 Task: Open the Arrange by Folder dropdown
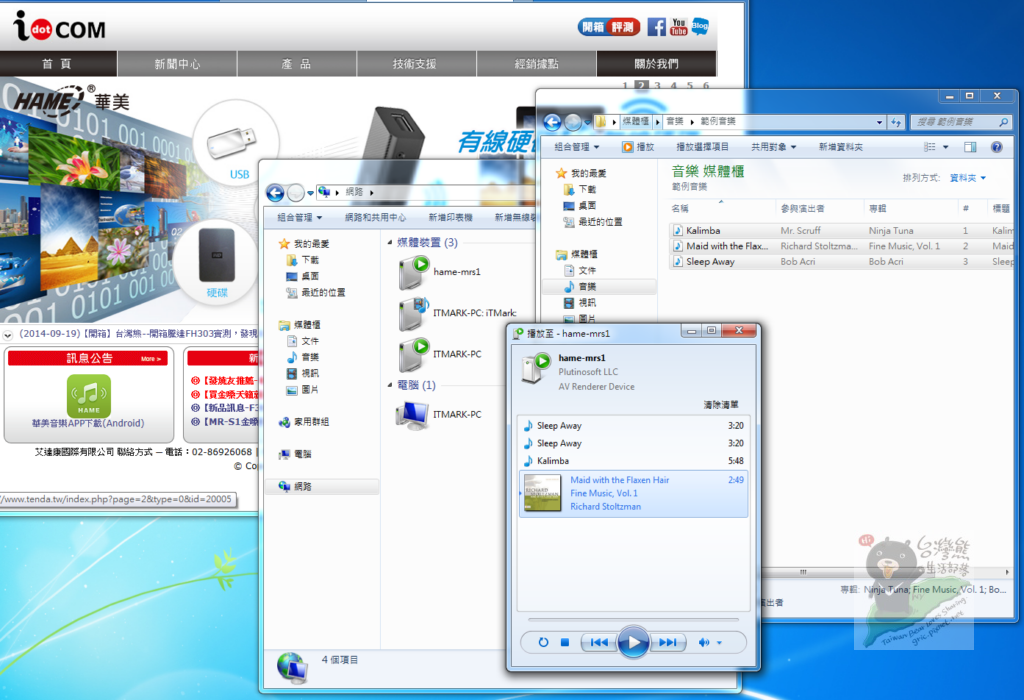[x=968, y=178]
